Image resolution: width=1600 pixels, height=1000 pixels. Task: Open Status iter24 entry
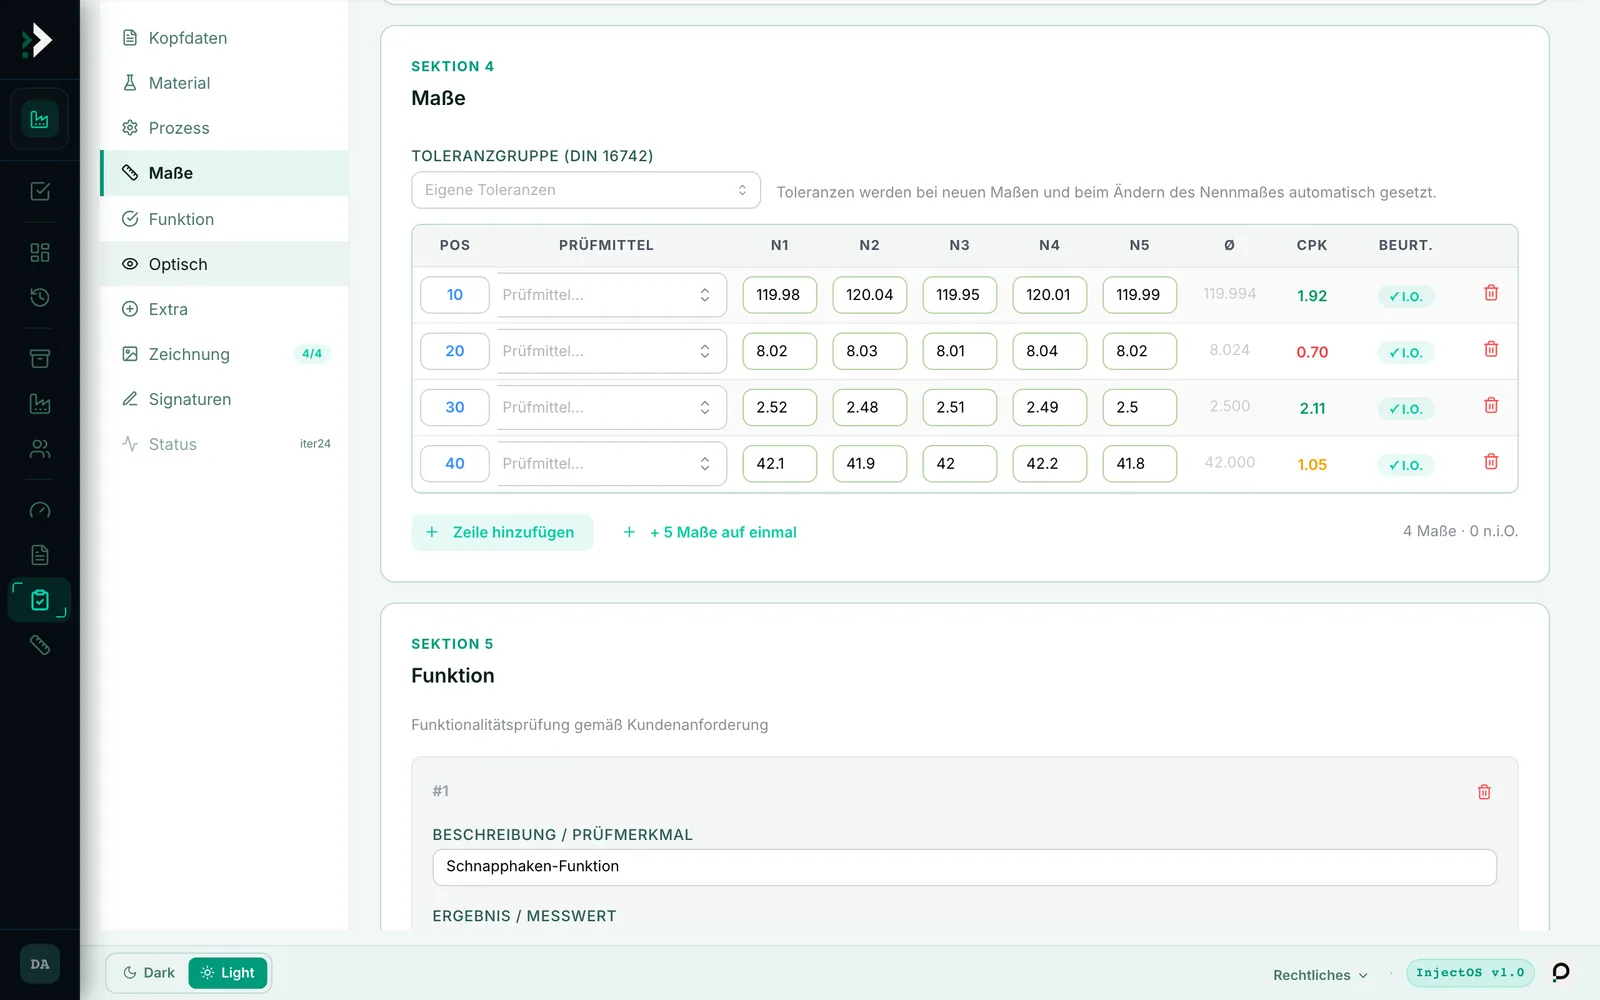pos(225,444)
